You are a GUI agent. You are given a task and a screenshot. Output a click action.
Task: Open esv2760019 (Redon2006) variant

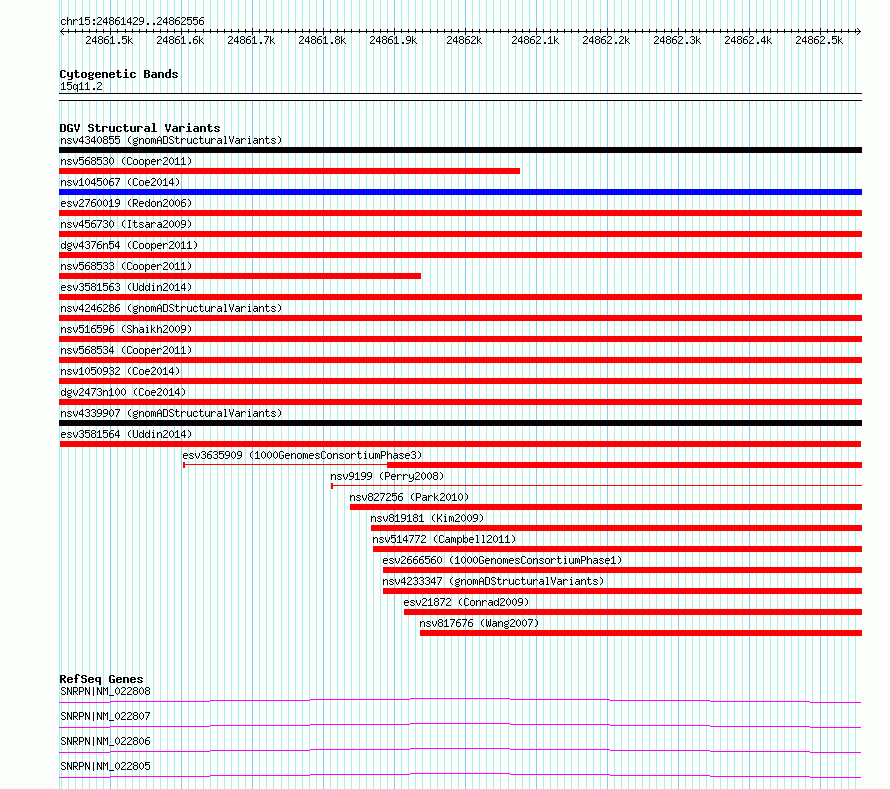(x=126, y=203)
